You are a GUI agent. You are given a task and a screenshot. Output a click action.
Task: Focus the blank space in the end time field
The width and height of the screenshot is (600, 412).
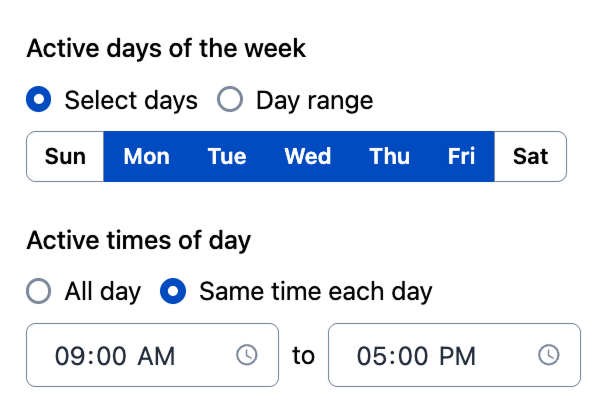coord(507,355)
